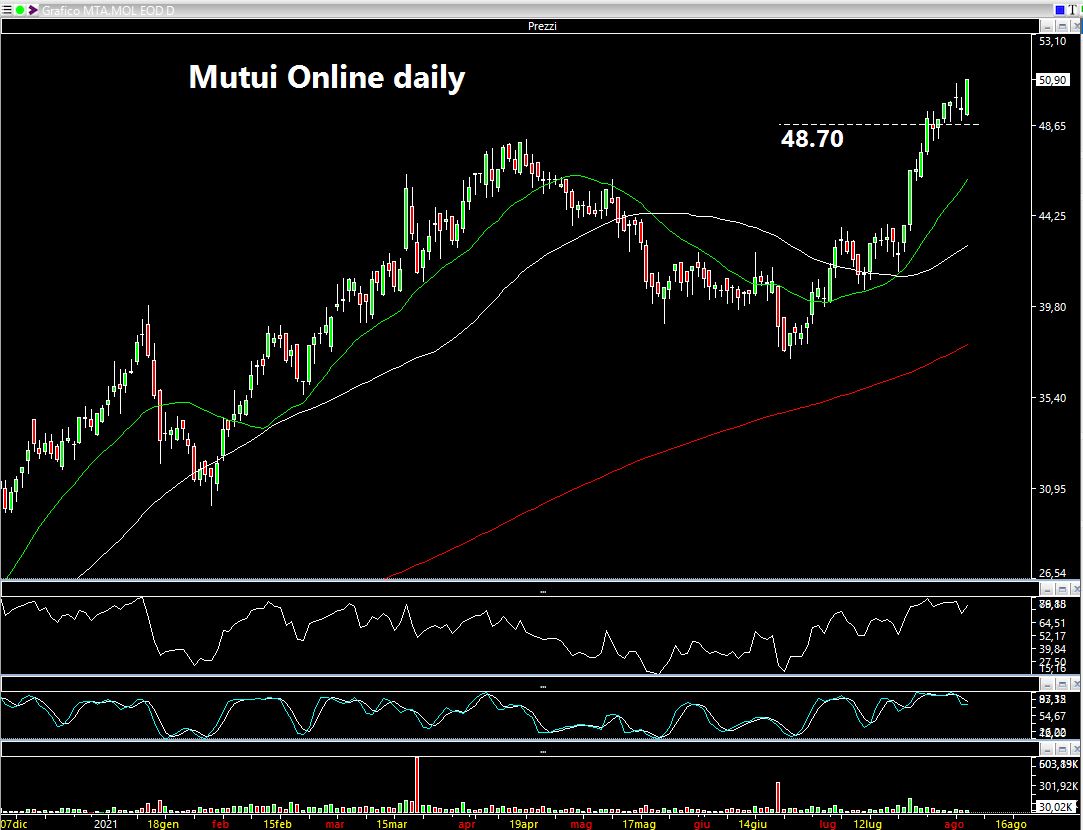Click the 14giu date on the time axis
The height and width of the screenshot is (830, 1083).
tap(753, 824)
